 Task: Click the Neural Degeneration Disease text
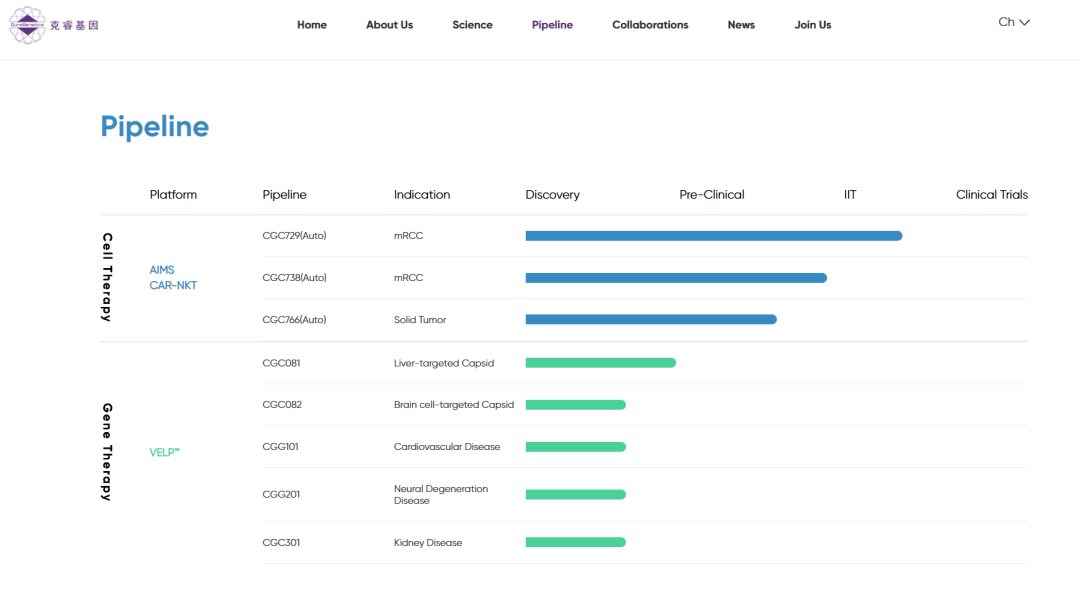(441, 495)
